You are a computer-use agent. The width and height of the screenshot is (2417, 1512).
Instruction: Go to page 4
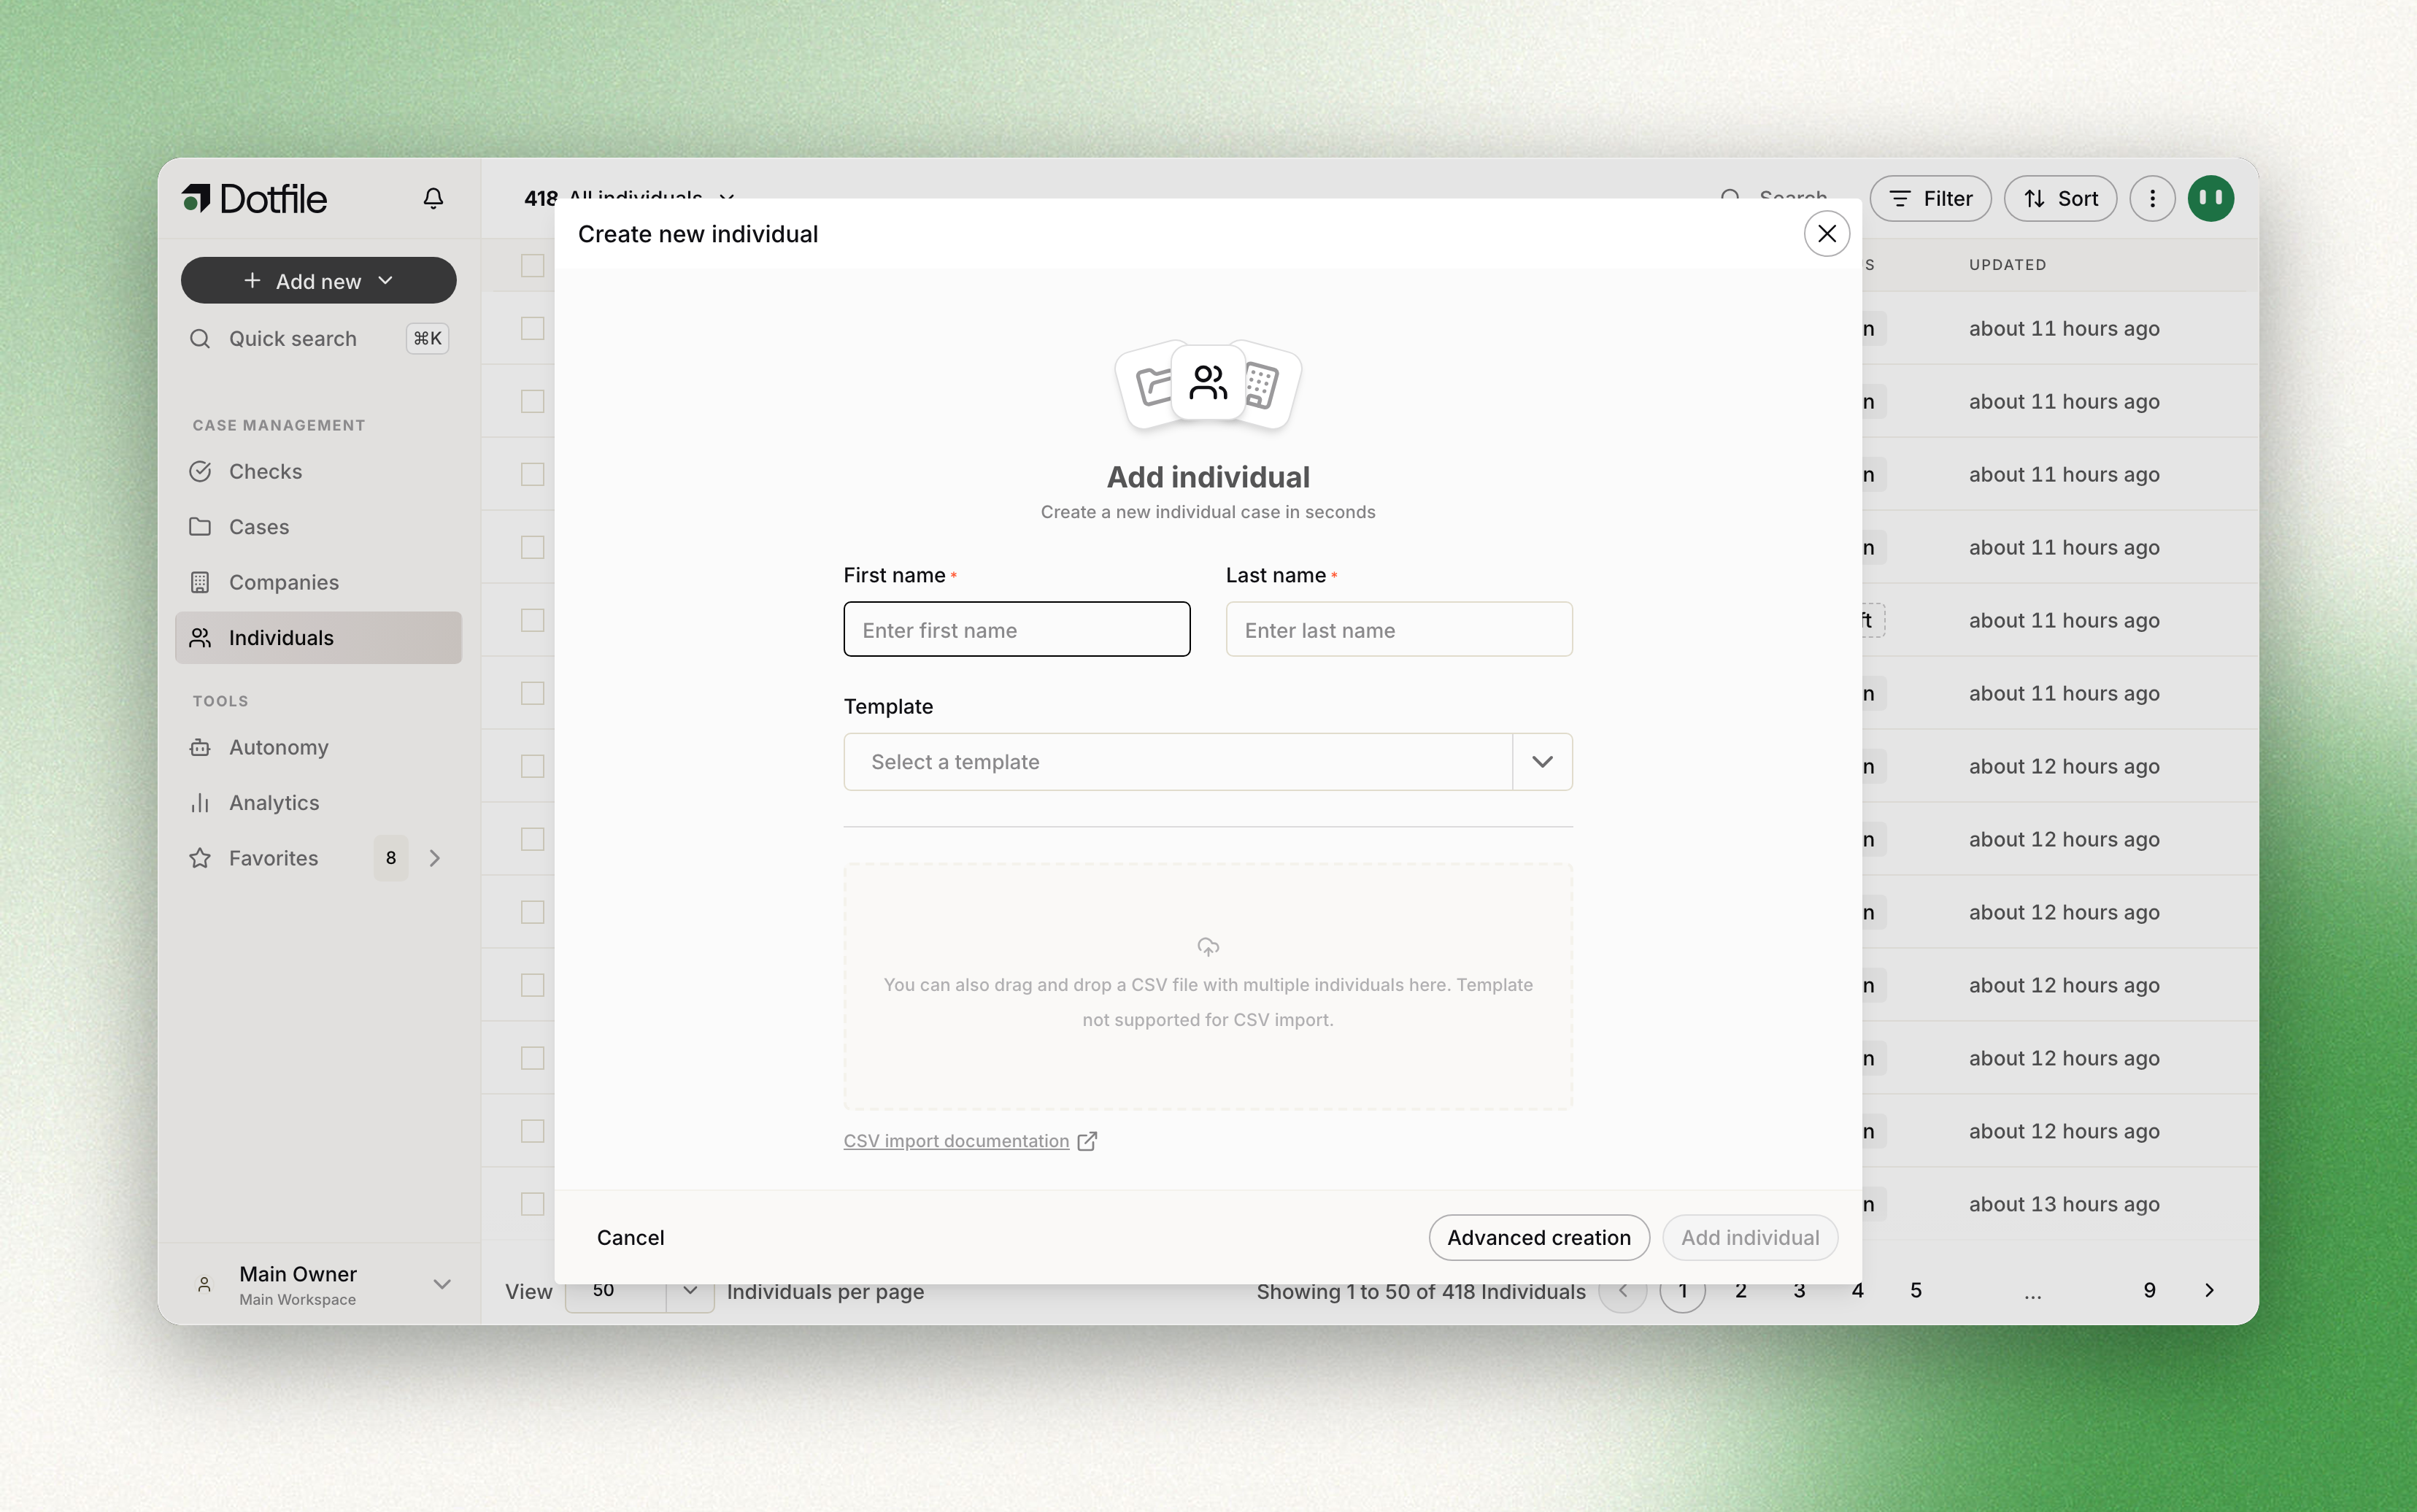[x=1857, y=1290]
